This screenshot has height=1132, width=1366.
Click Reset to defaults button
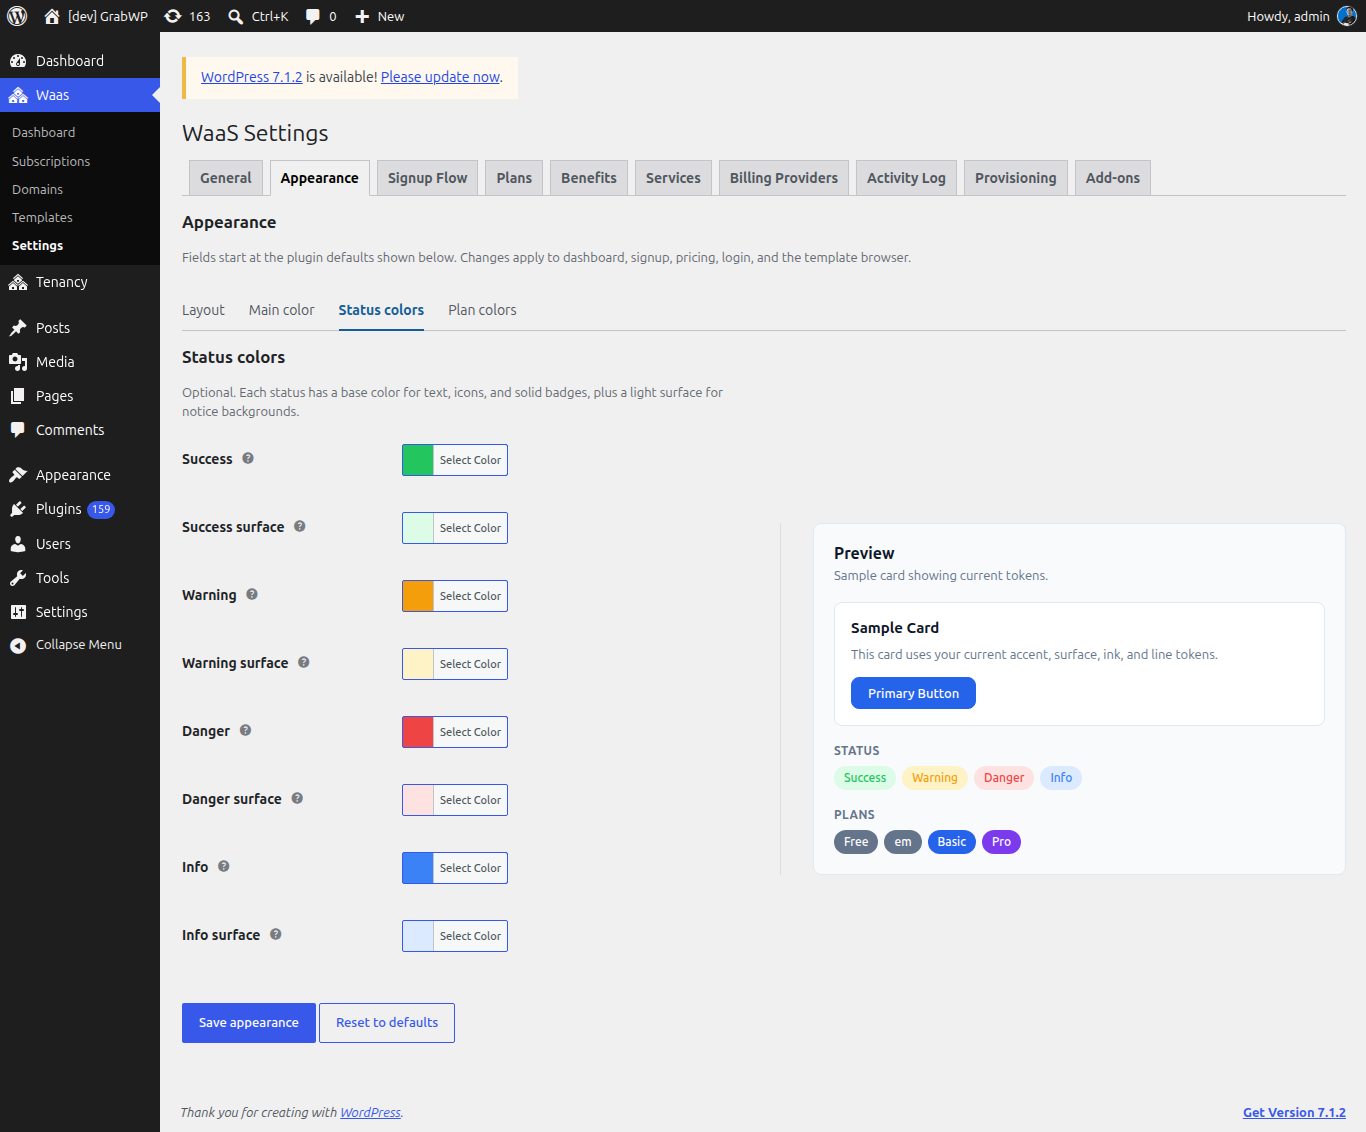click(387, 1023)
